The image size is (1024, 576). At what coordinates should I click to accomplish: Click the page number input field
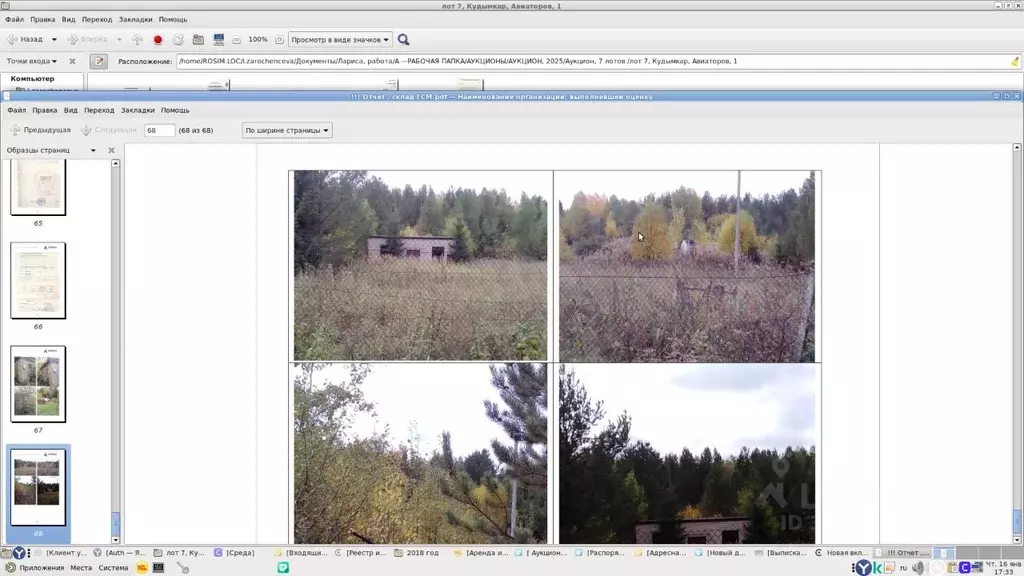pyautogui.click(x=159, y=131)
